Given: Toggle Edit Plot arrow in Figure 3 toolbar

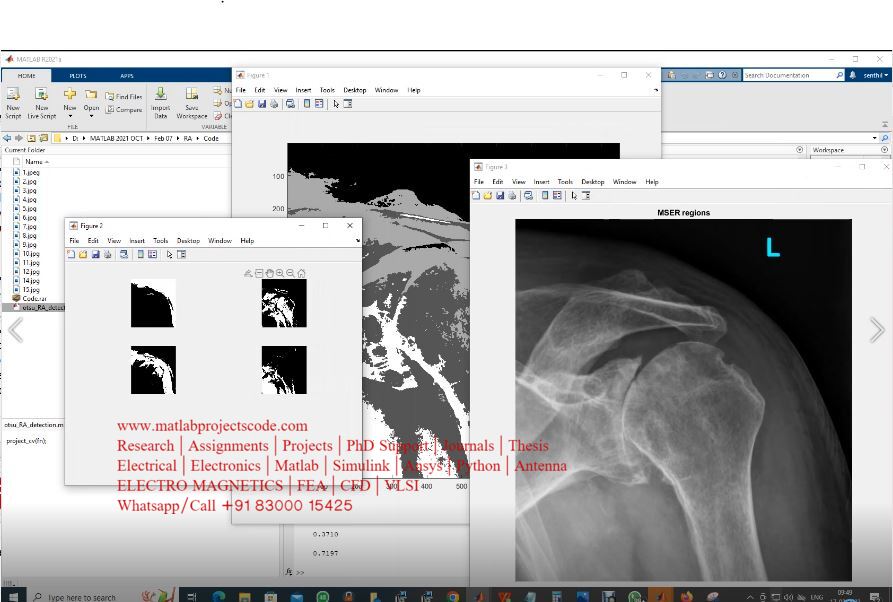Looking at the screenshot, I should coord(573,196).
